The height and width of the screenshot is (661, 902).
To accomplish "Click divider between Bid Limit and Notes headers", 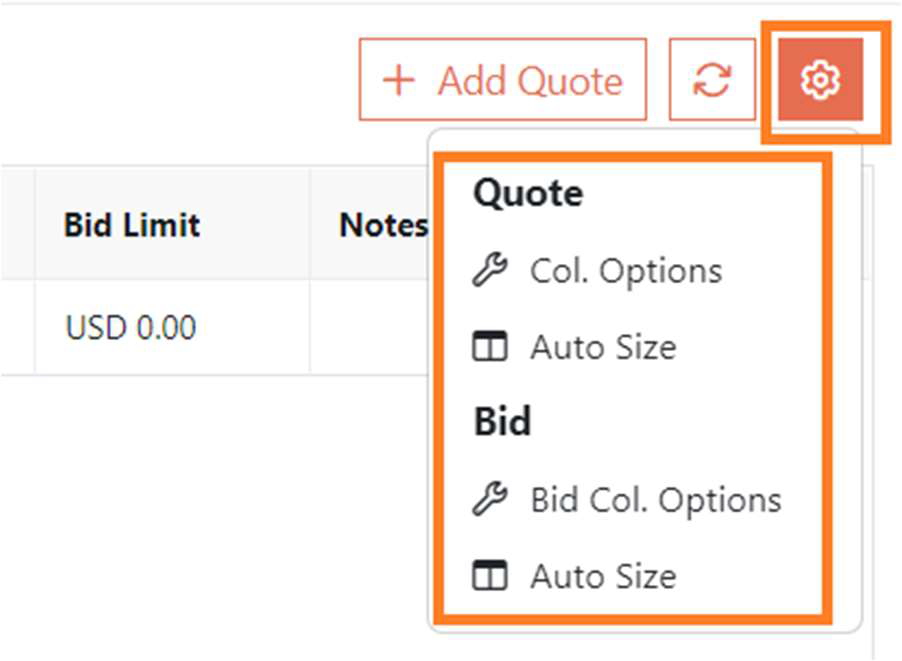I will [310, 225].
